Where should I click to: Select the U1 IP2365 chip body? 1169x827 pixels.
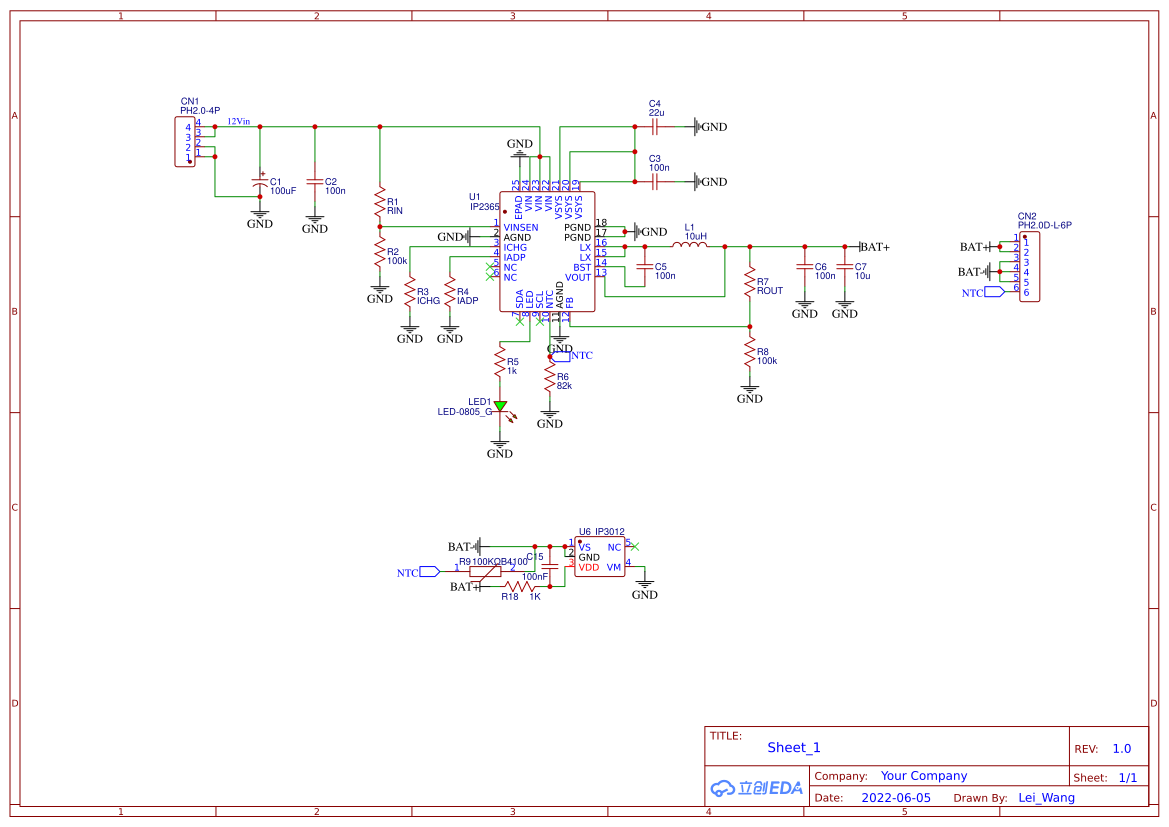[547, 251]
